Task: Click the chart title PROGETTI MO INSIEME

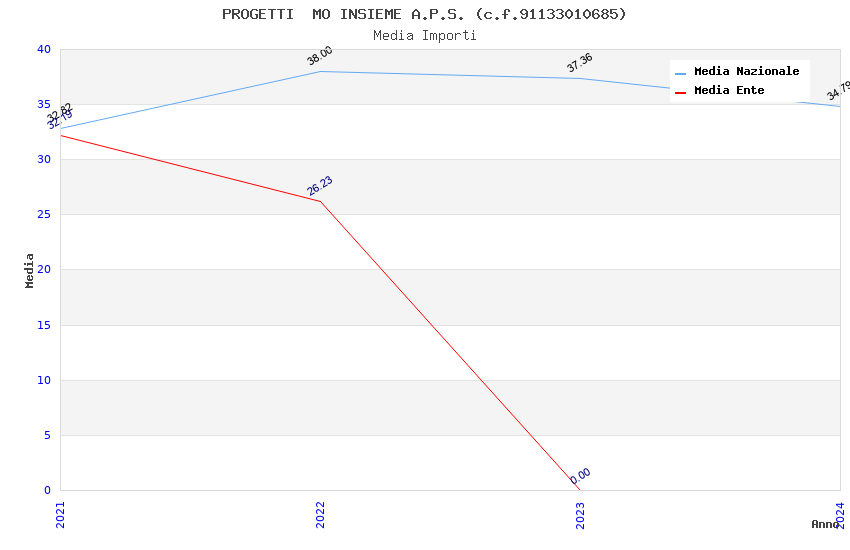Action: pos(424,14)
